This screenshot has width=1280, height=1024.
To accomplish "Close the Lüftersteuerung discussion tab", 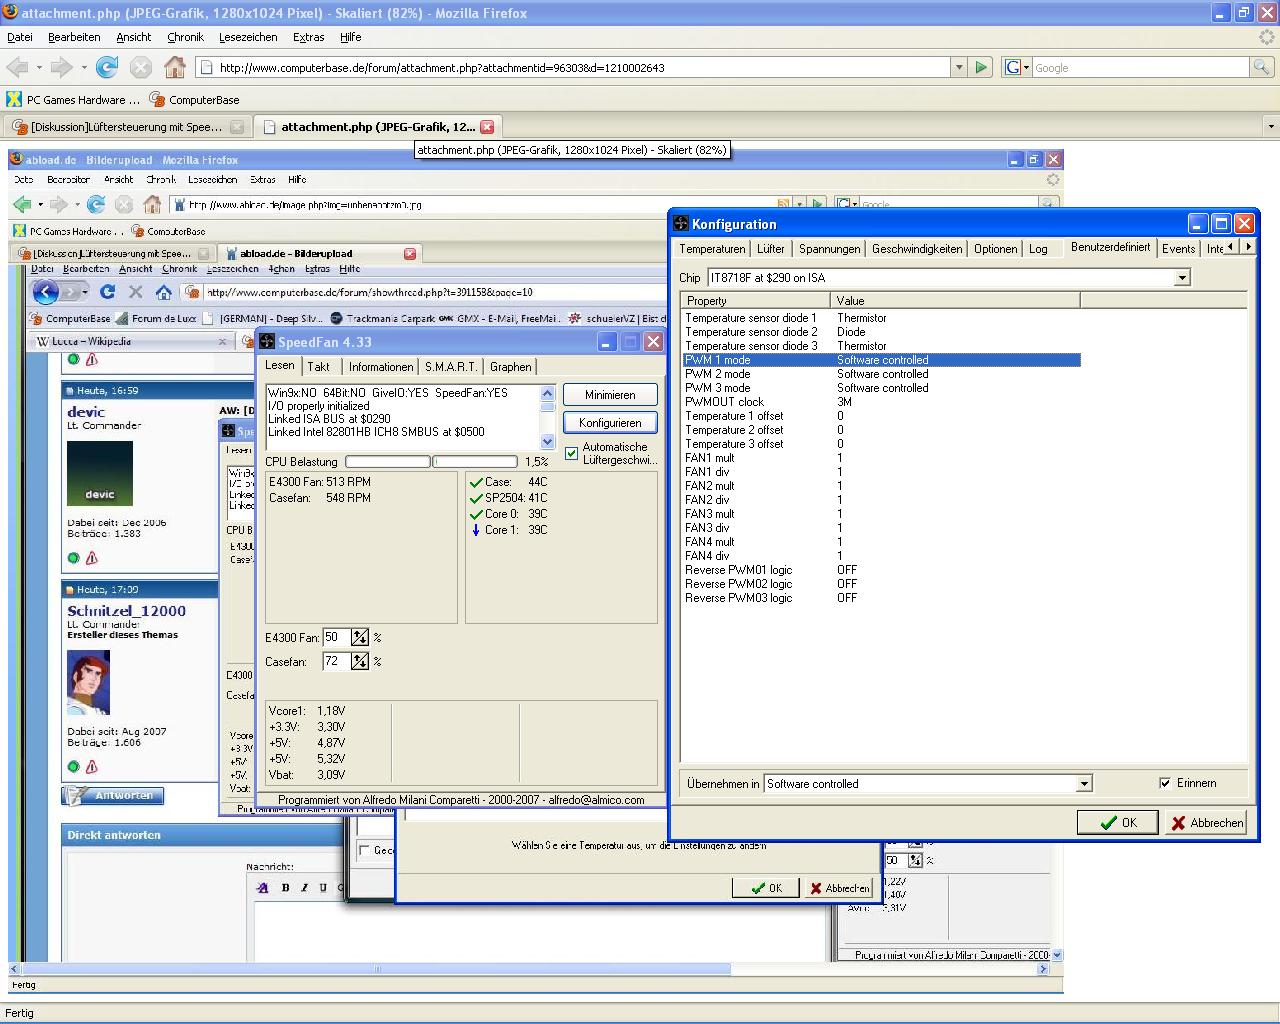I will 237,127.
